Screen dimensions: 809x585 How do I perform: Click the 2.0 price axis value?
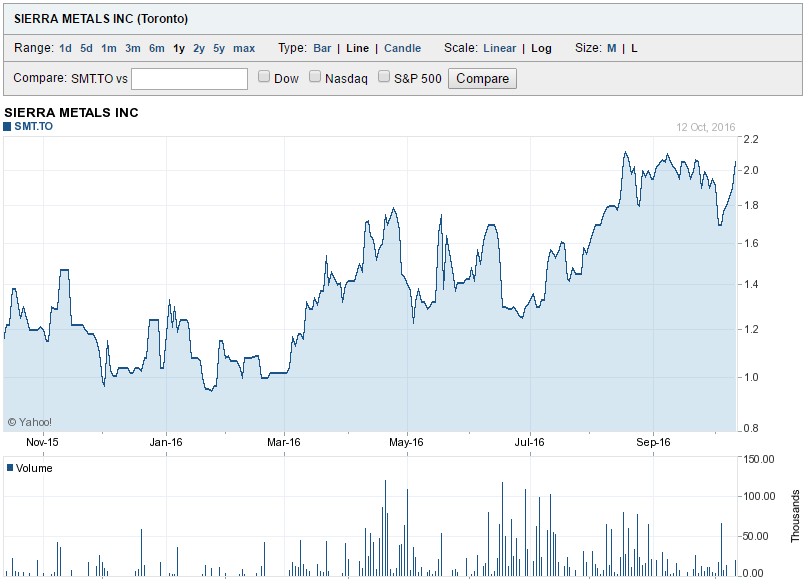click(751, 170)
